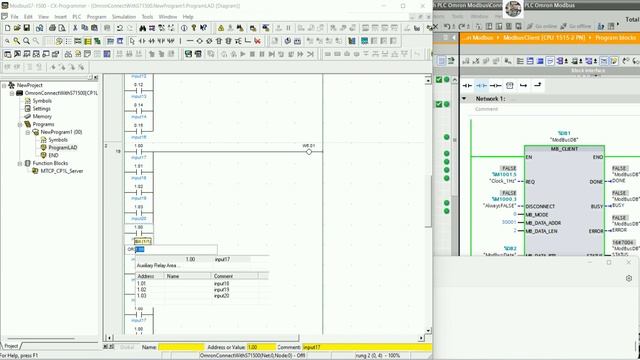This screenshot has width=640, height=360.
Task: Toggle first green checkbox in TIA sidebar
Action: click(x=439, y=80)
